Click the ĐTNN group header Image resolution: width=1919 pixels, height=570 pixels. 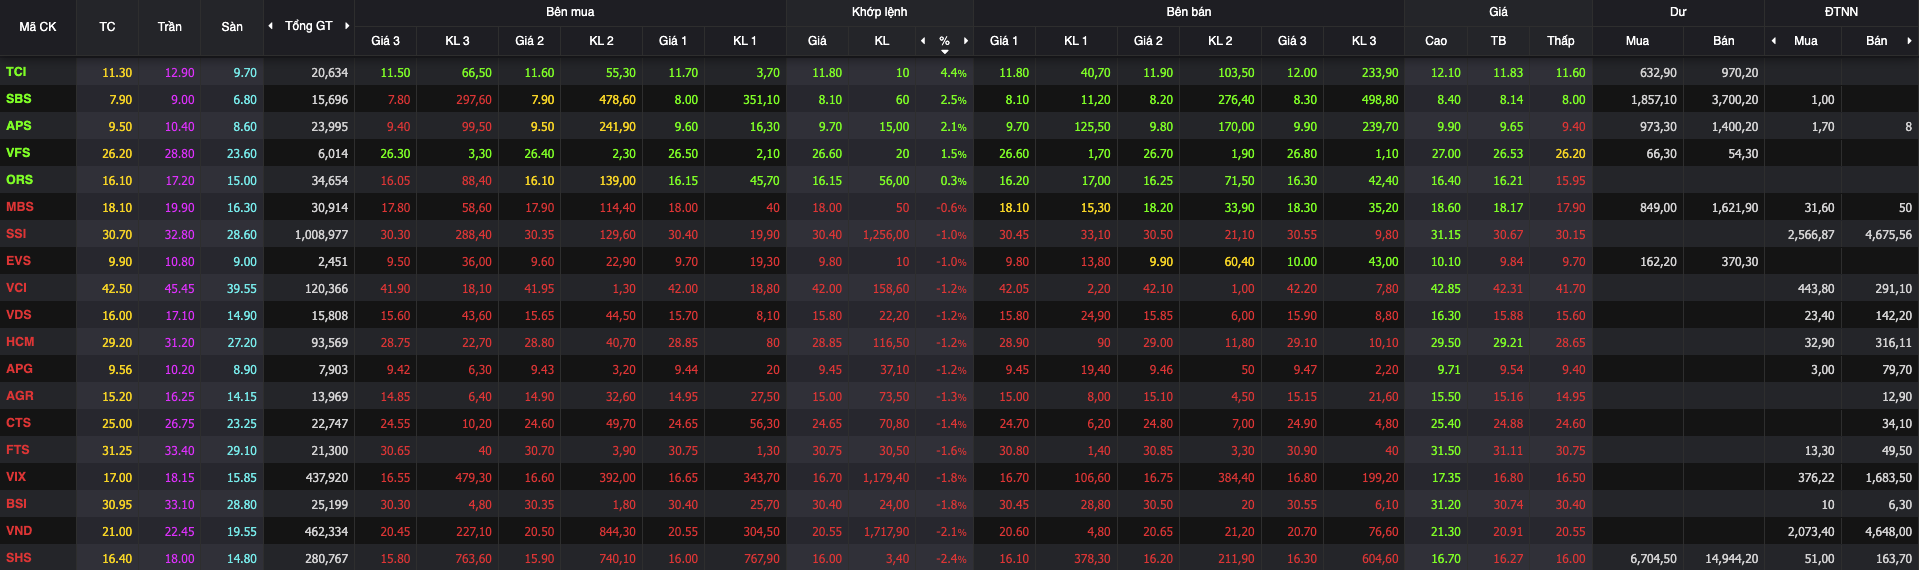(x=1841, y=12)
